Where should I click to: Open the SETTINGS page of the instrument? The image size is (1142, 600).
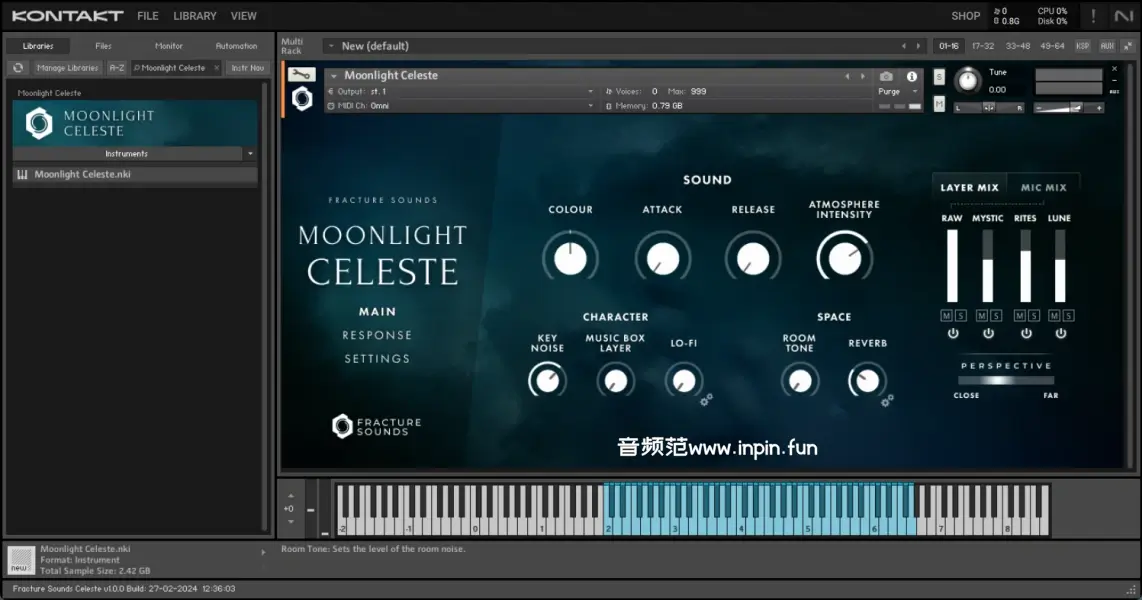pos(377,358)
